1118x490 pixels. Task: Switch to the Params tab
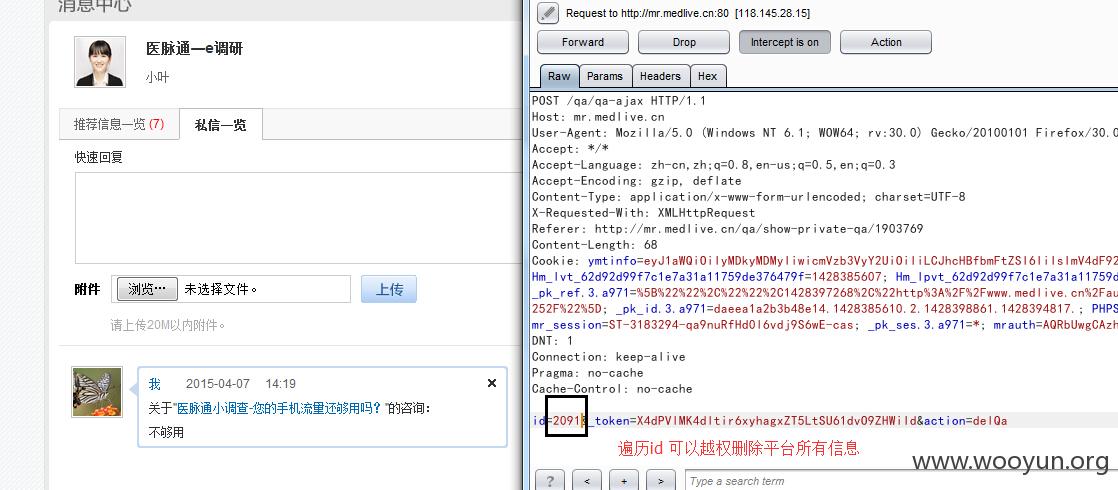[x=605, y=76]
